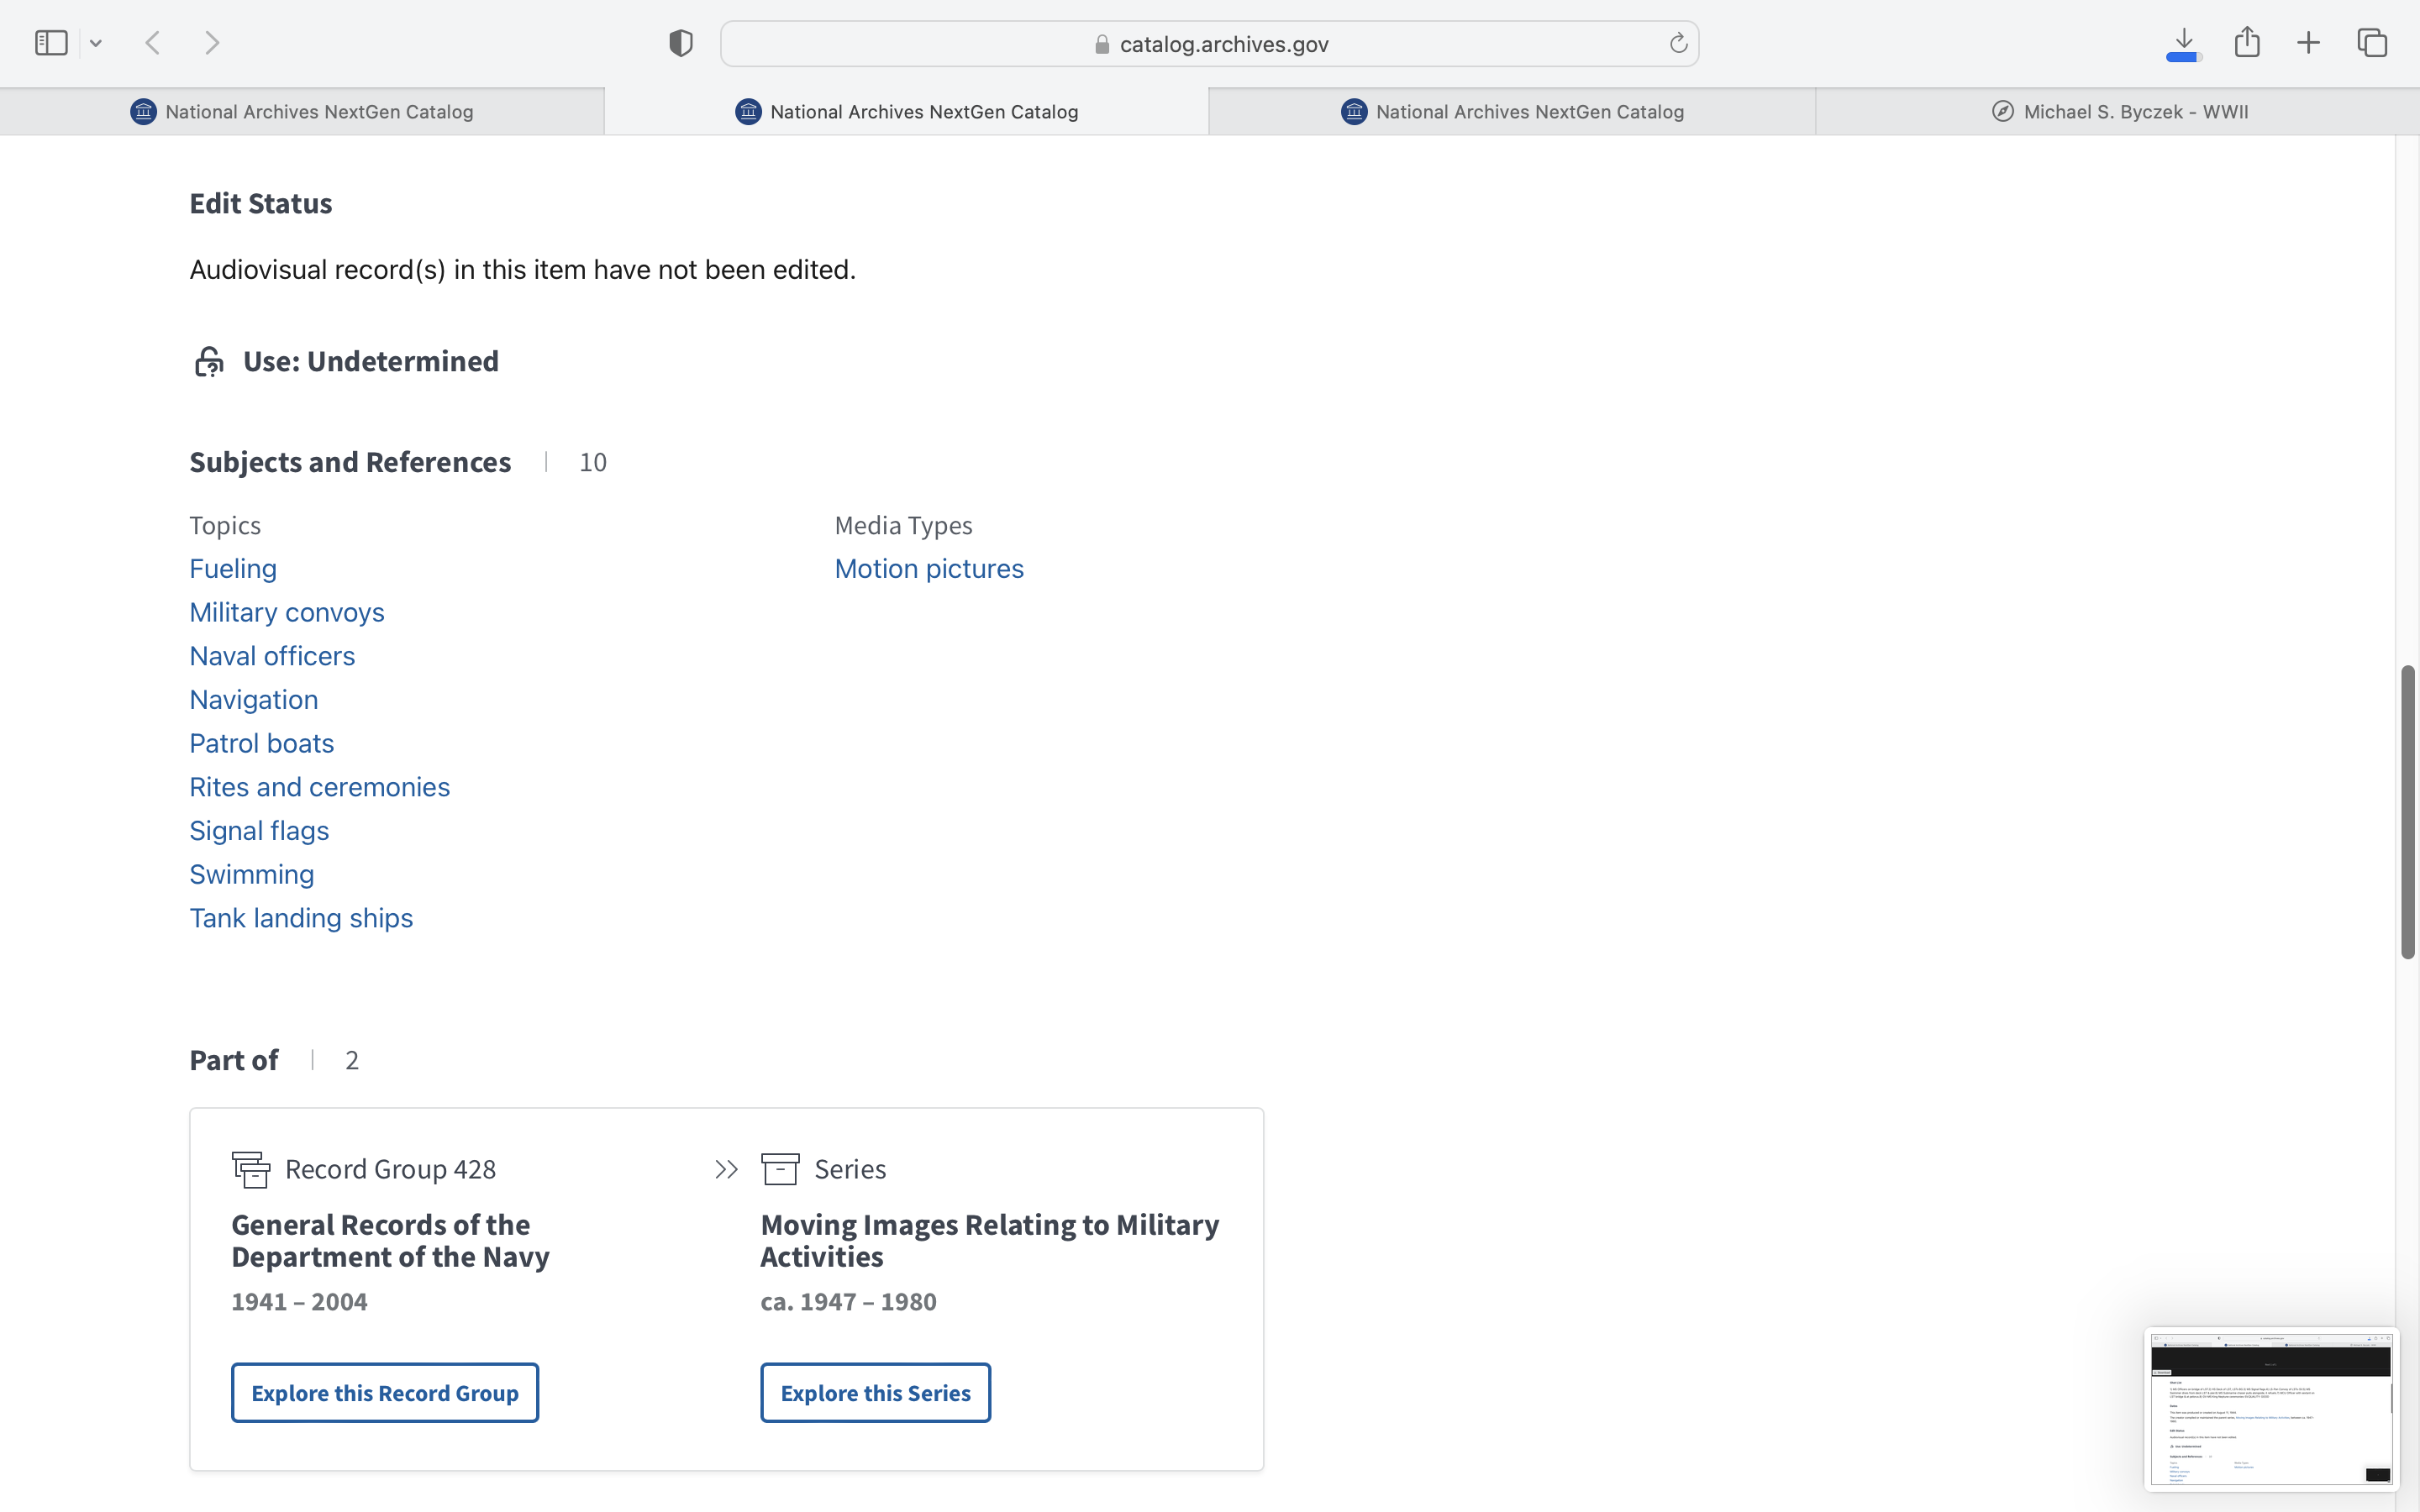Open a new tab with the plus icon
This screenshot has width=2420, height=1512.
pyautogui.click(x=2308, y=43)
